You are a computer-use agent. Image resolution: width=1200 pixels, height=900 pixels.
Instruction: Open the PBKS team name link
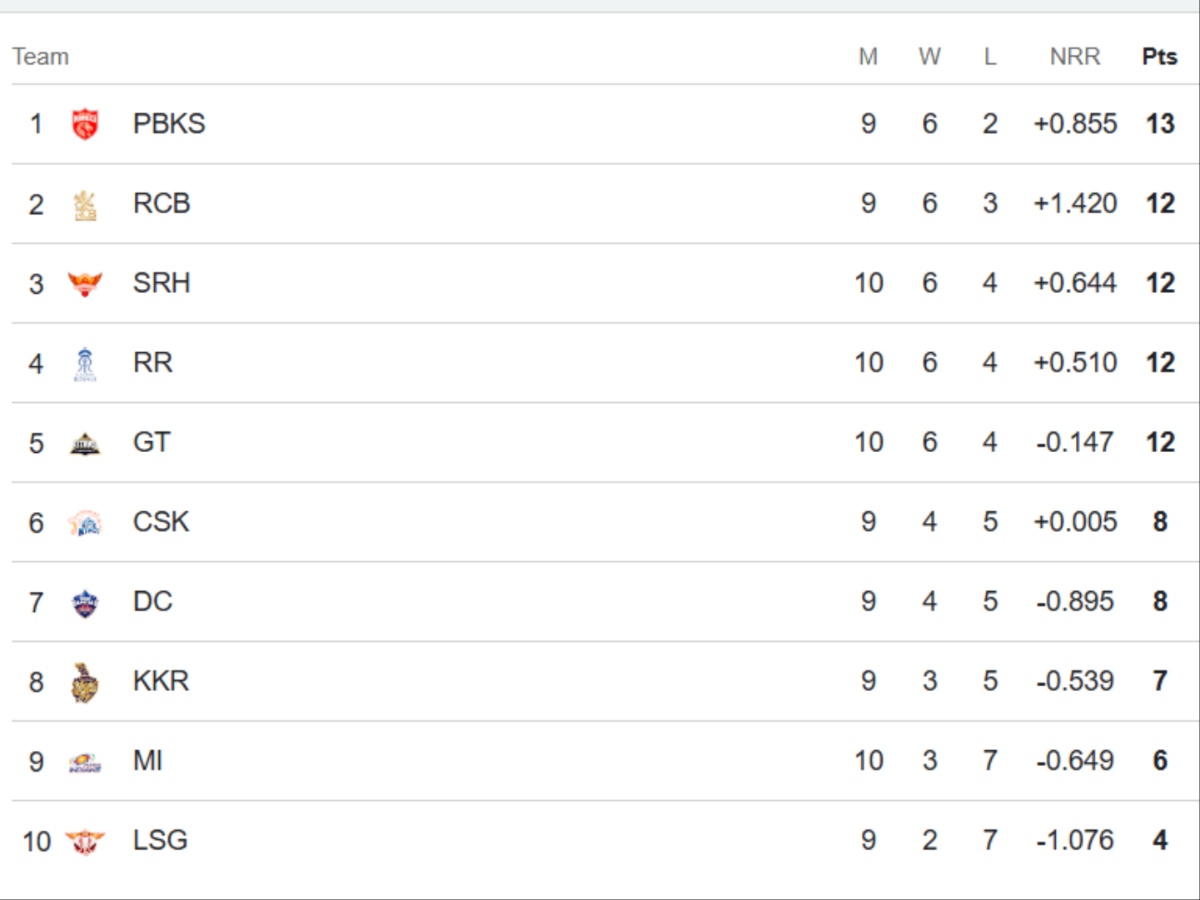click(169, 124)
